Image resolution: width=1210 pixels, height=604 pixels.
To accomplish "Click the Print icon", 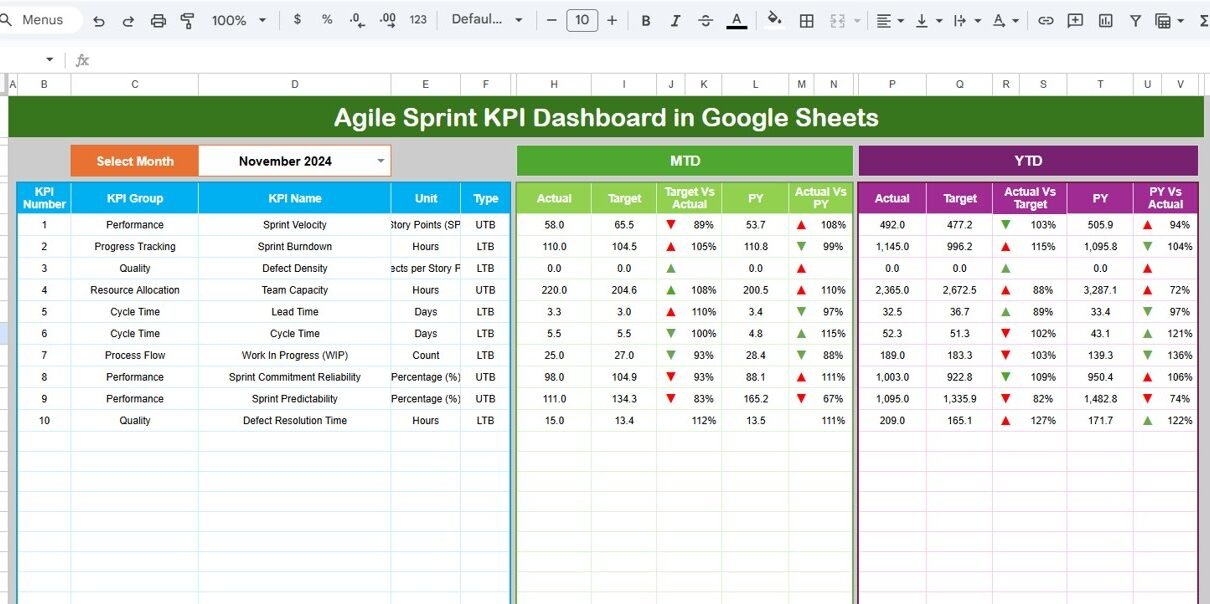I will pos(158,20).
